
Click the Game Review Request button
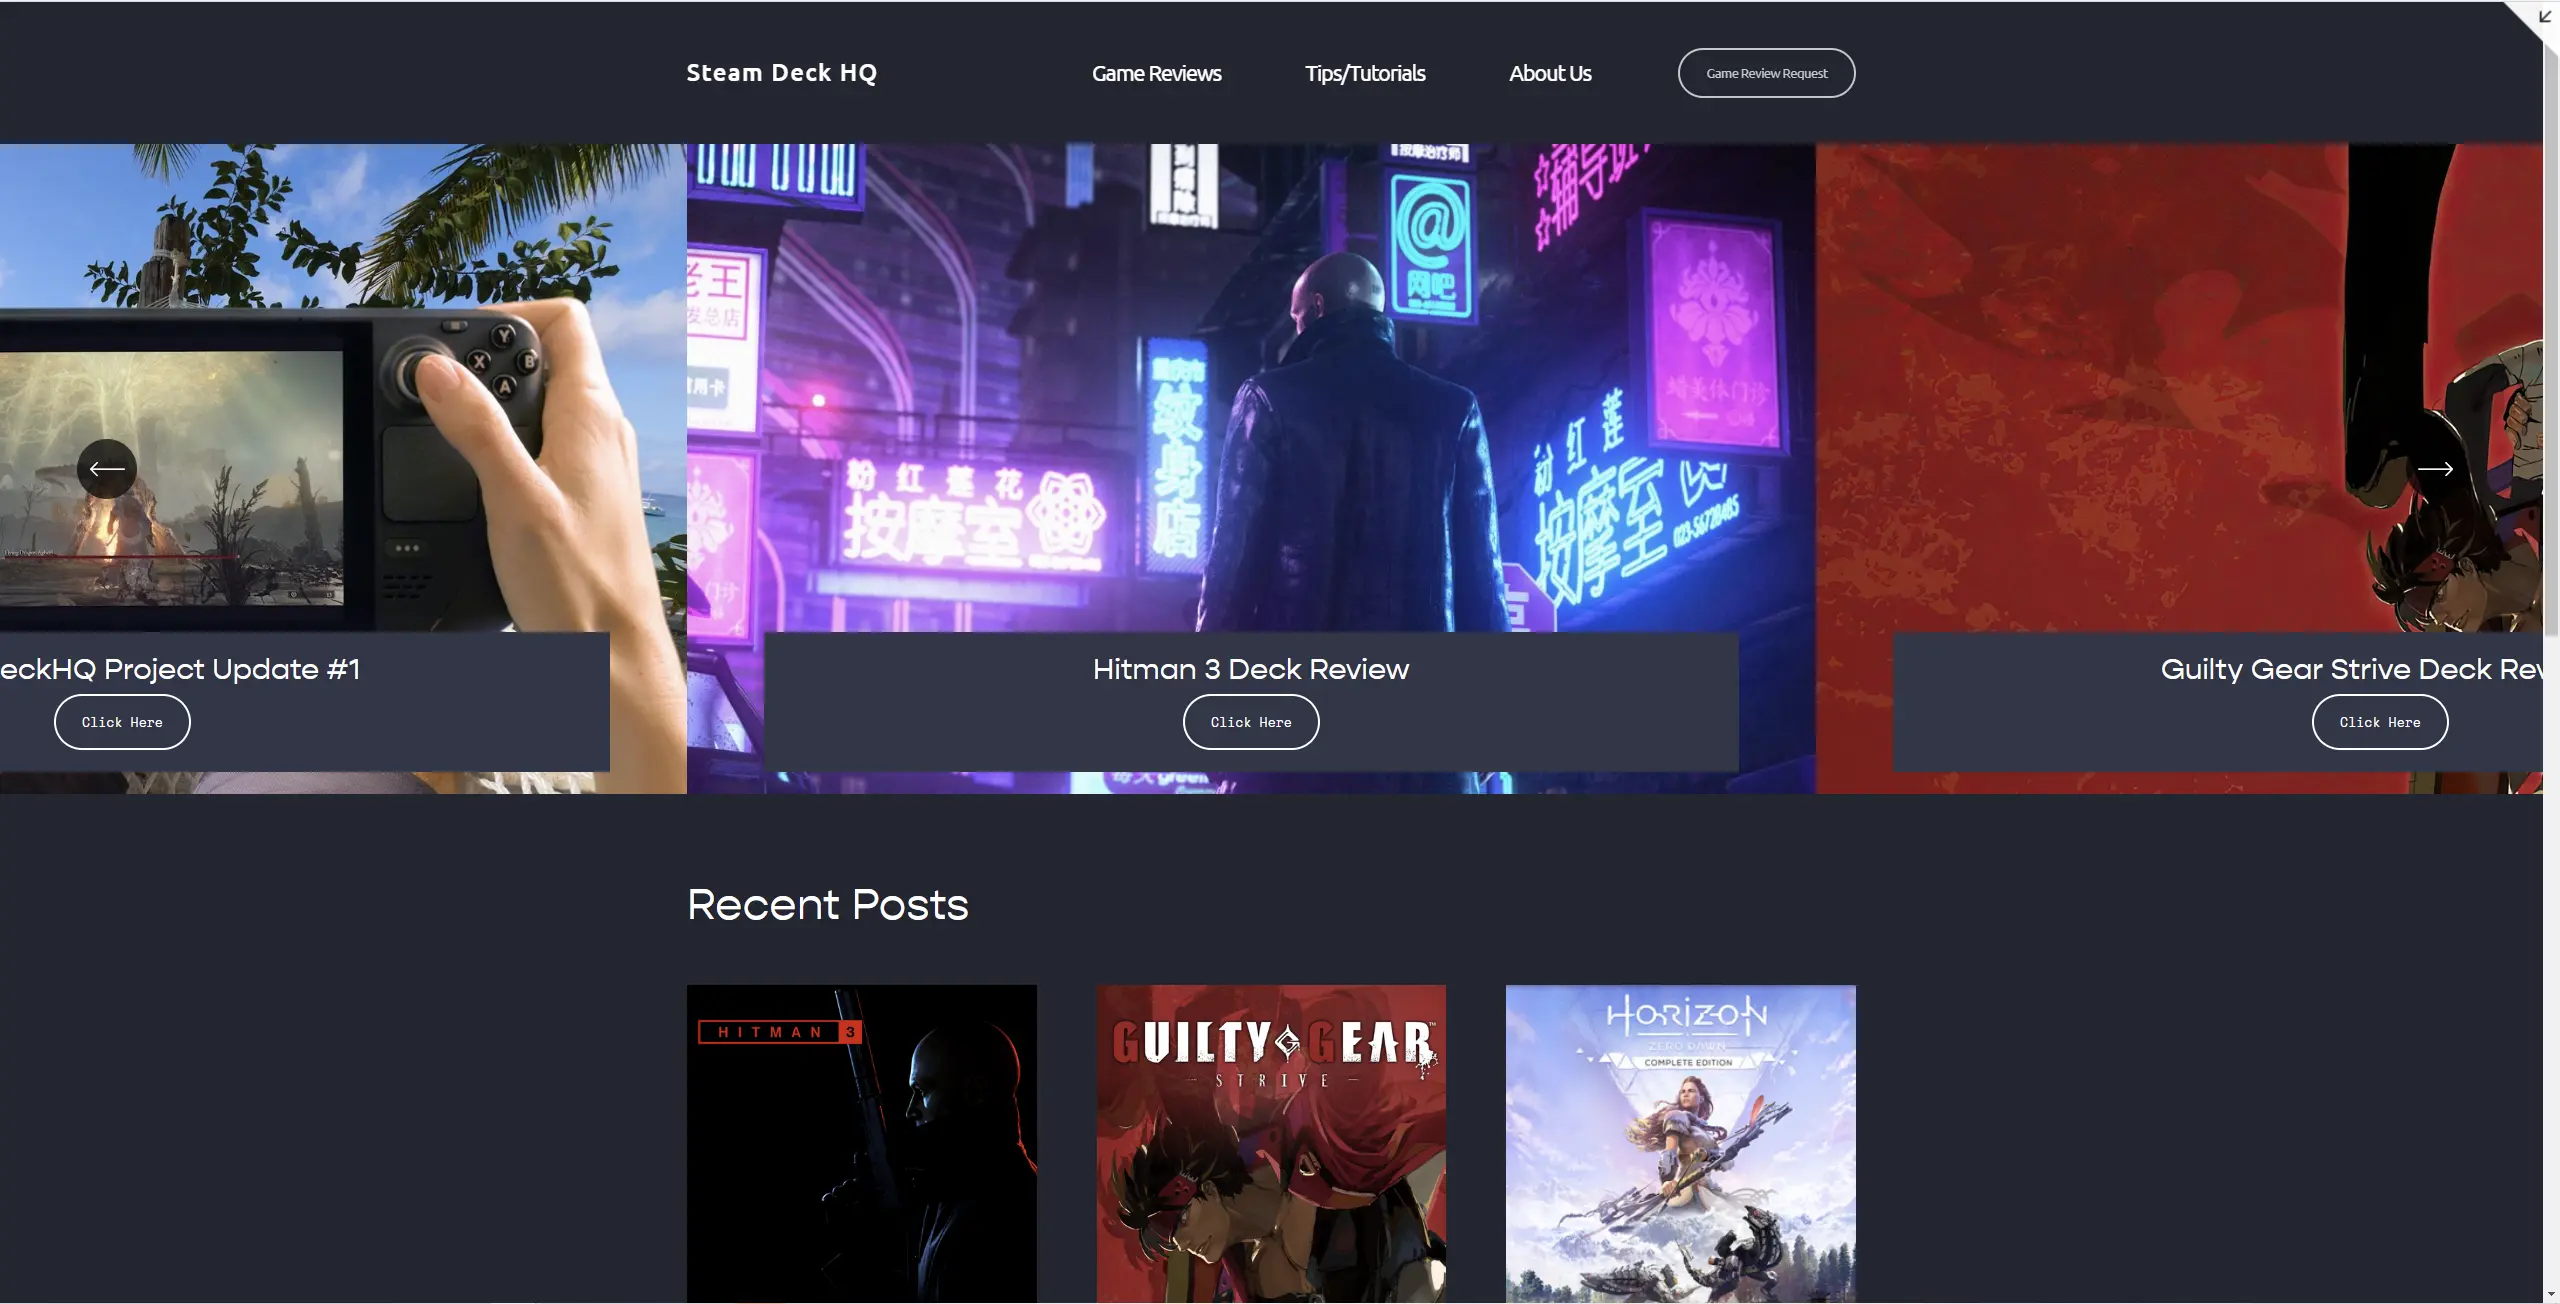1766,73
